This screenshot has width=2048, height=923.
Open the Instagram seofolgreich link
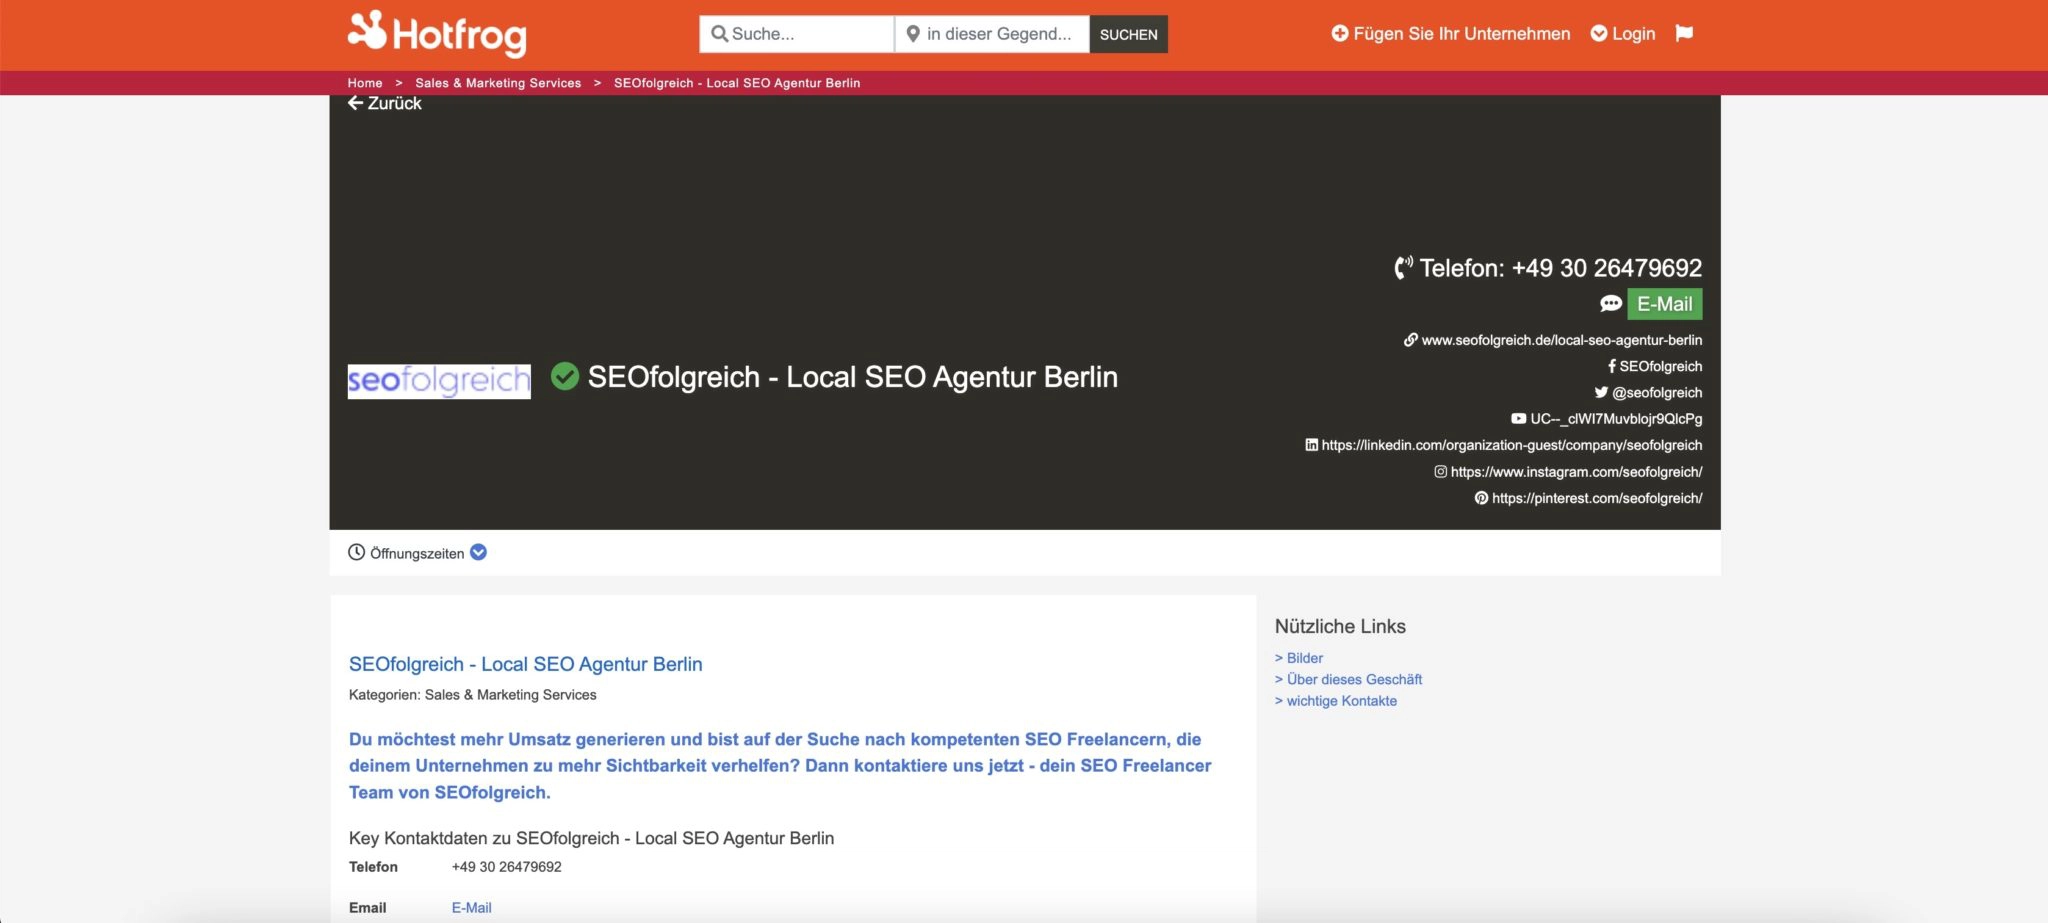pos(1568,472)
